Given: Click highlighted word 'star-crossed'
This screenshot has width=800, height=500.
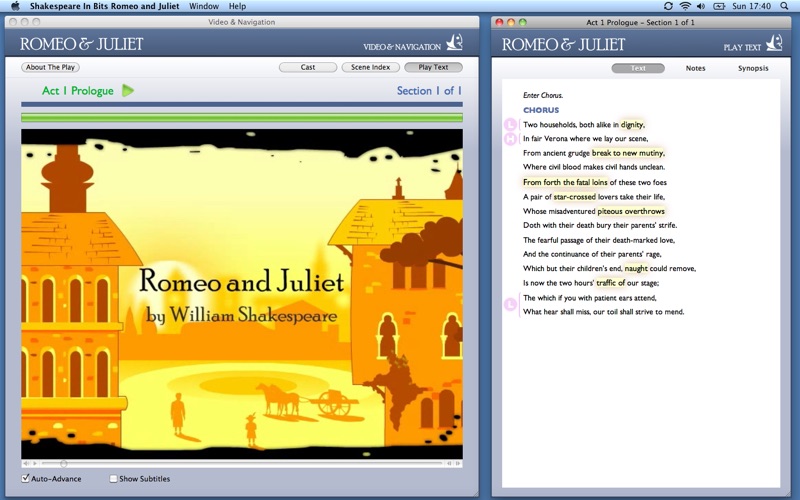Looking at the screenshot, I should pos(574,197).
